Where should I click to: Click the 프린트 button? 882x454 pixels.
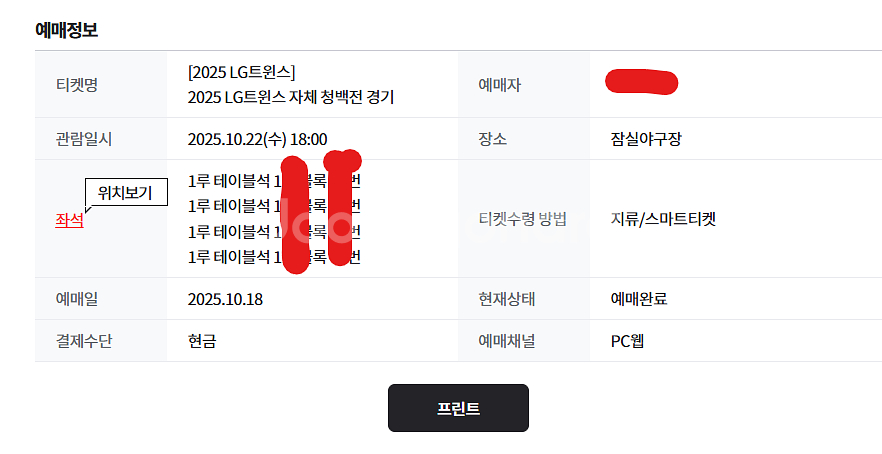pos(458,408)
